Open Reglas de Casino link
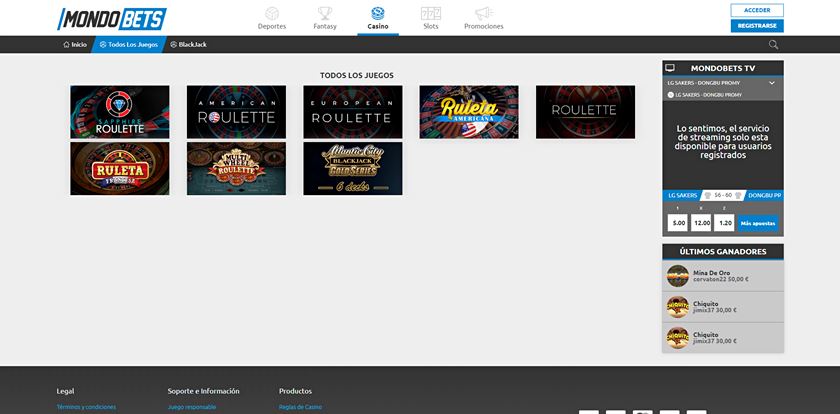The width and height of the screenshot is (840, 414). coord(301,407)
